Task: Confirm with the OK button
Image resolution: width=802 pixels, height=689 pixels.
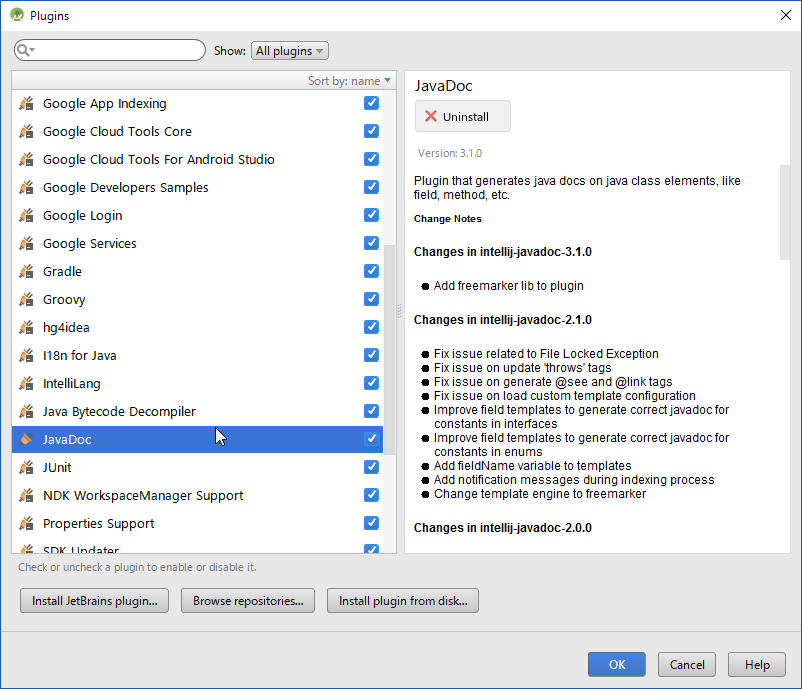Action: pyautogui.click(x=616, y=664)
